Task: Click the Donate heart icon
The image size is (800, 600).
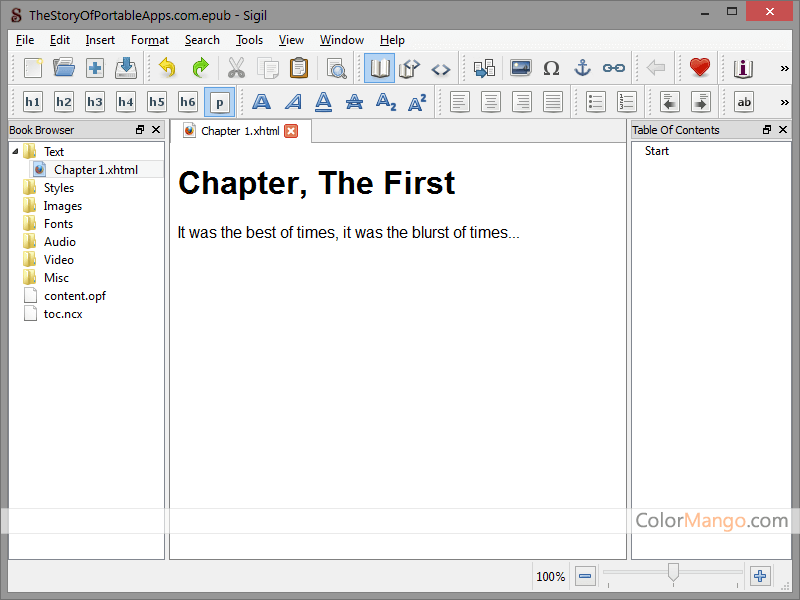Action: pyautogui.click(x=699, y=67)
